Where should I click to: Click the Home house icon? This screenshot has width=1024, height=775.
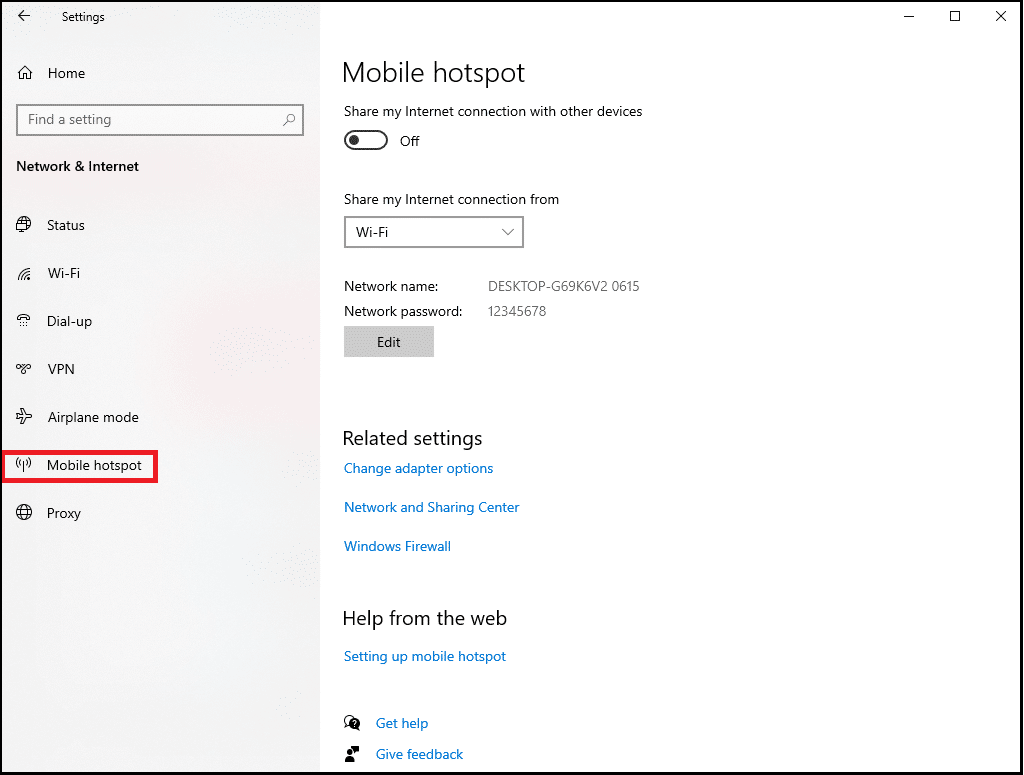(x=25, y=73)
